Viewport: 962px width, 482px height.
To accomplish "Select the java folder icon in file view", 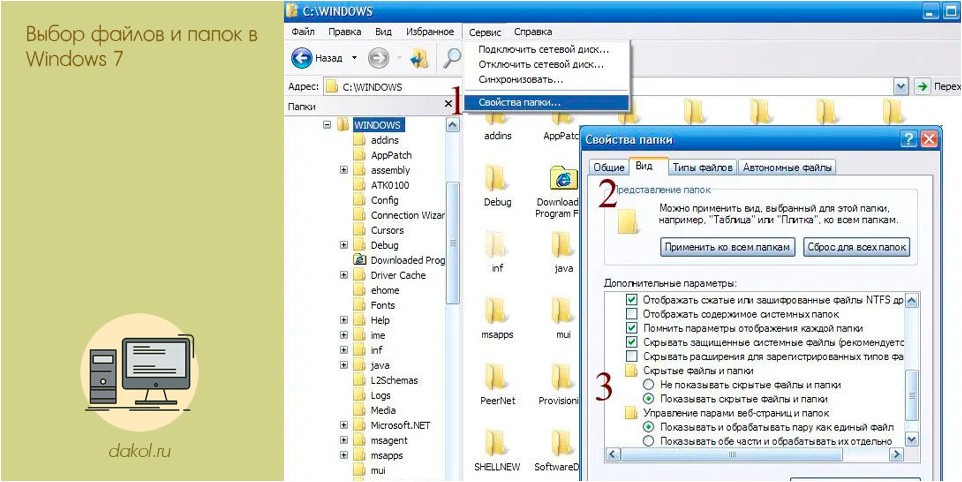I will pyautogui.click(x=562, y=245).
